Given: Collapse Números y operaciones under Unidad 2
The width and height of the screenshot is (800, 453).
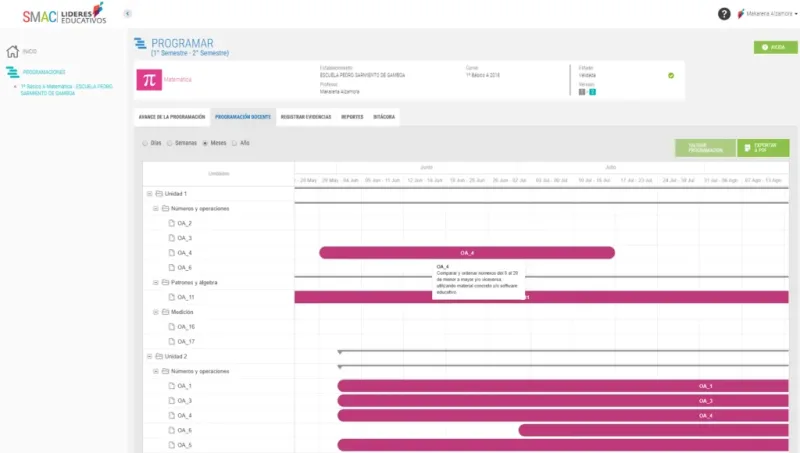Looking at the screenshot, I should pyautogui.click(x=156, y=371).
